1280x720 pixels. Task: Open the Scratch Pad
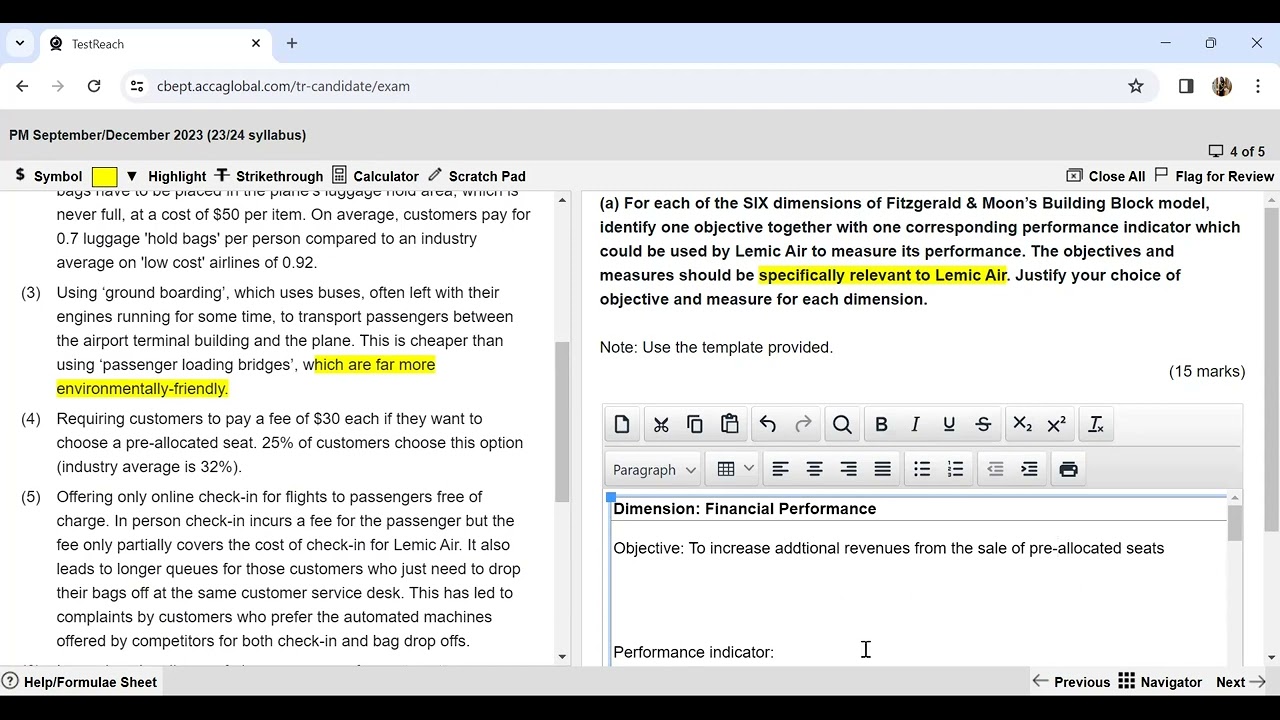pyautogui.click(x=477, y=176)
